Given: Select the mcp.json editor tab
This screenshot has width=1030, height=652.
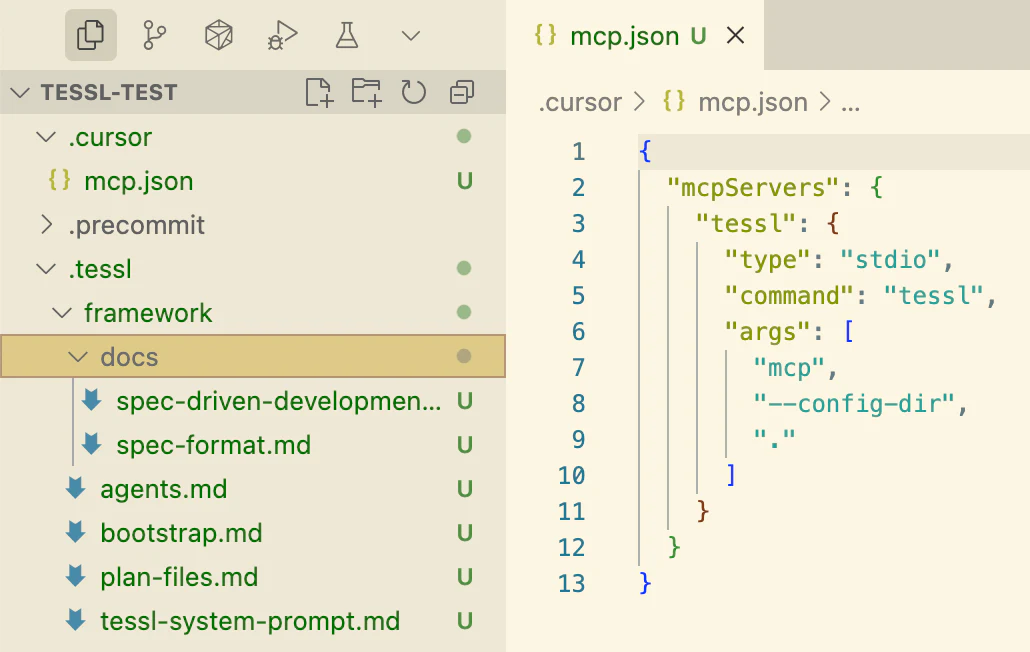Looking at the screenshot, I should (635, 35).
